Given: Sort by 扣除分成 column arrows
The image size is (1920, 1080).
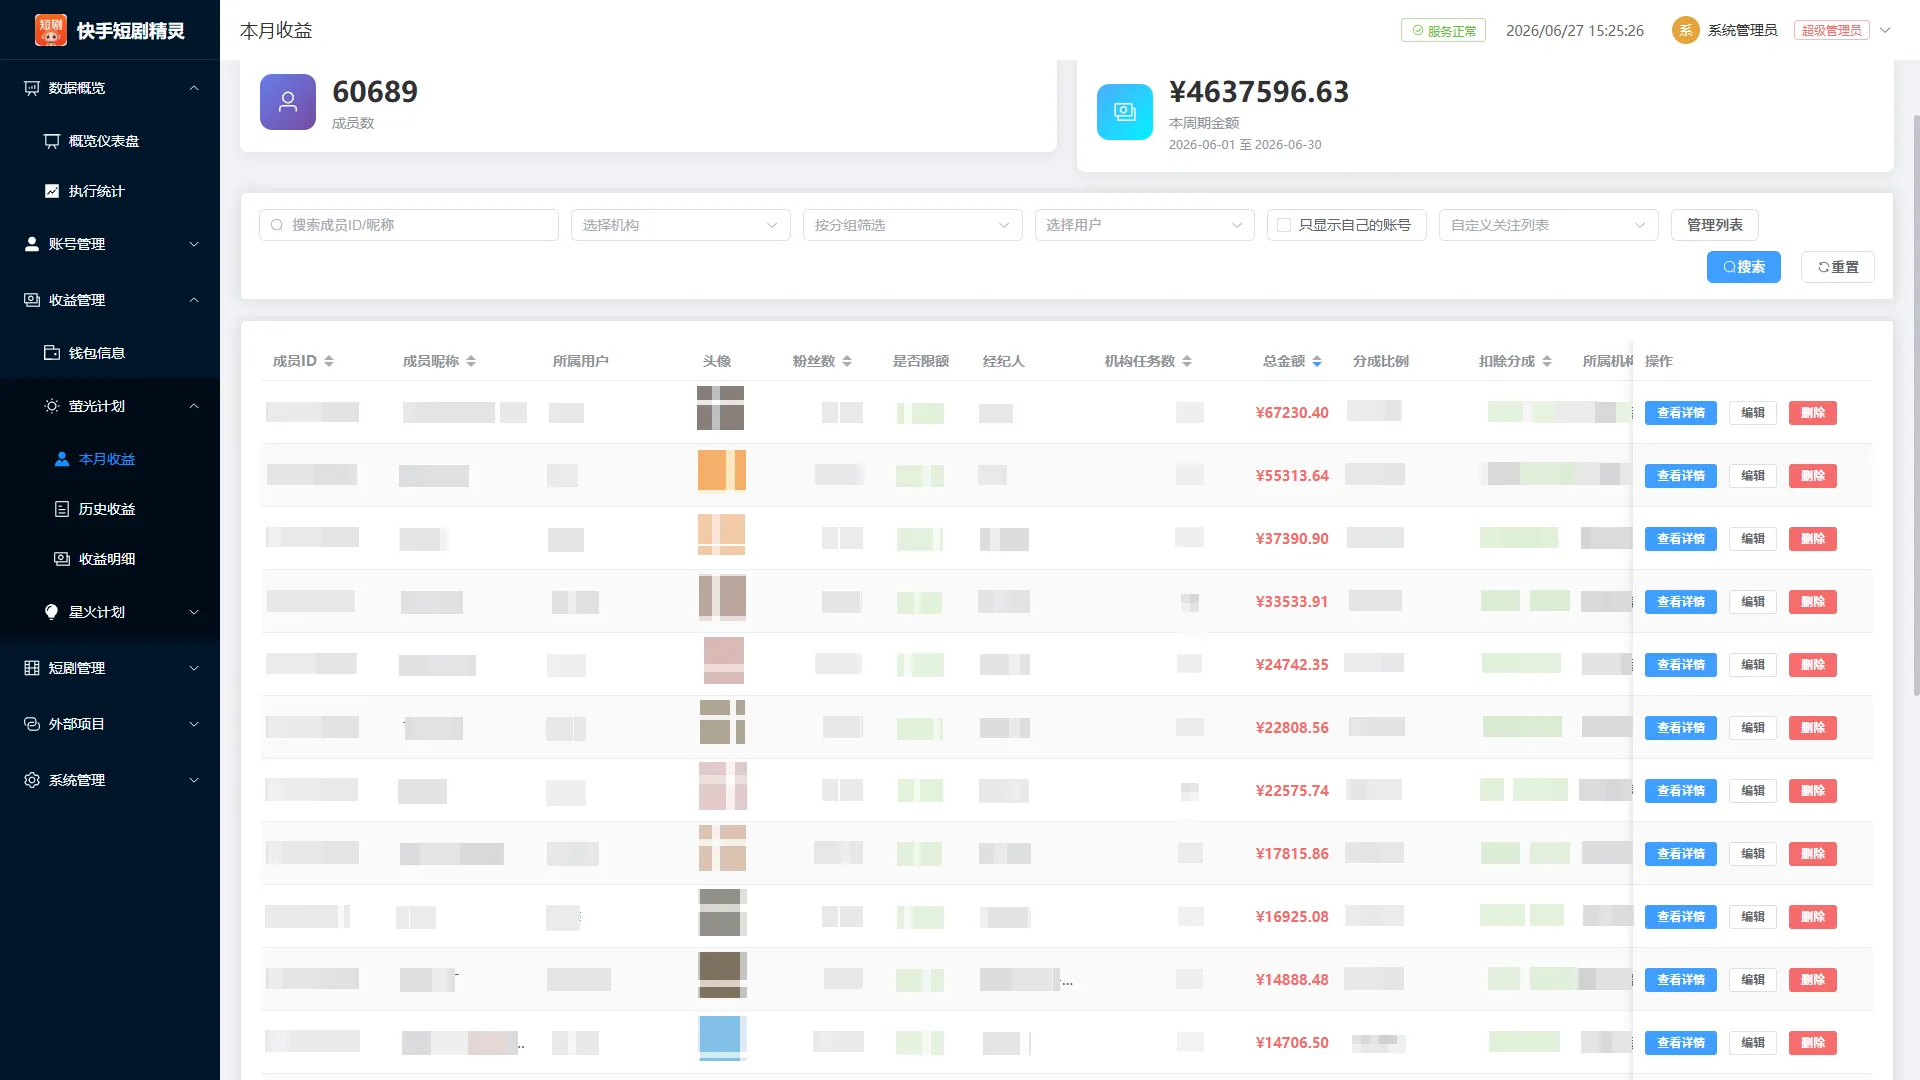Looking at the screenshot, I should coord(1547,361).
